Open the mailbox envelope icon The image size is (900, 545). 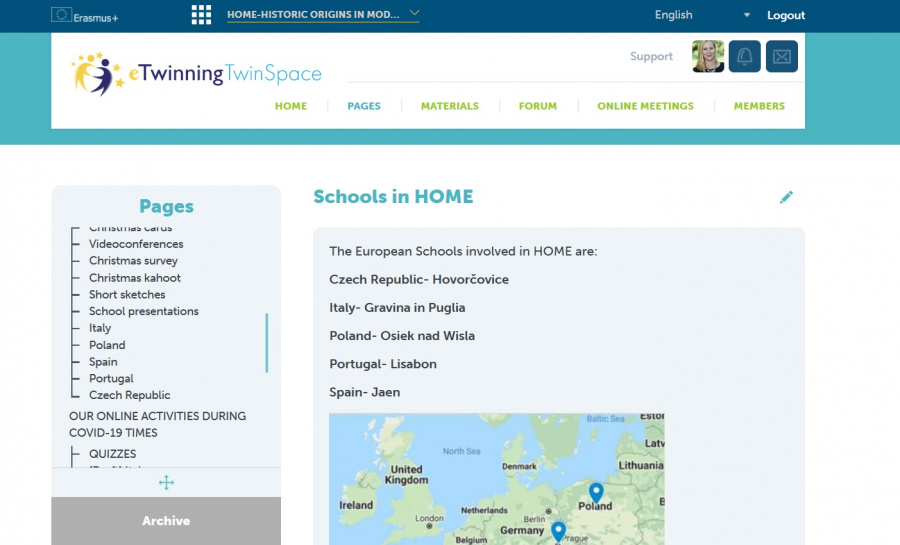(782, 56)
